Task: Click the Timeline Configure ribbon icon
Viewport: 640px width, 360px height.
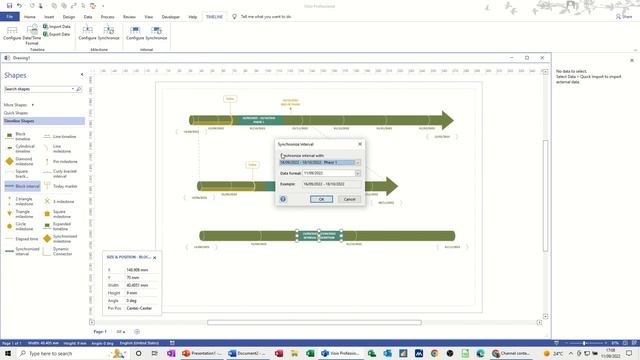Action: click(12, 33)
